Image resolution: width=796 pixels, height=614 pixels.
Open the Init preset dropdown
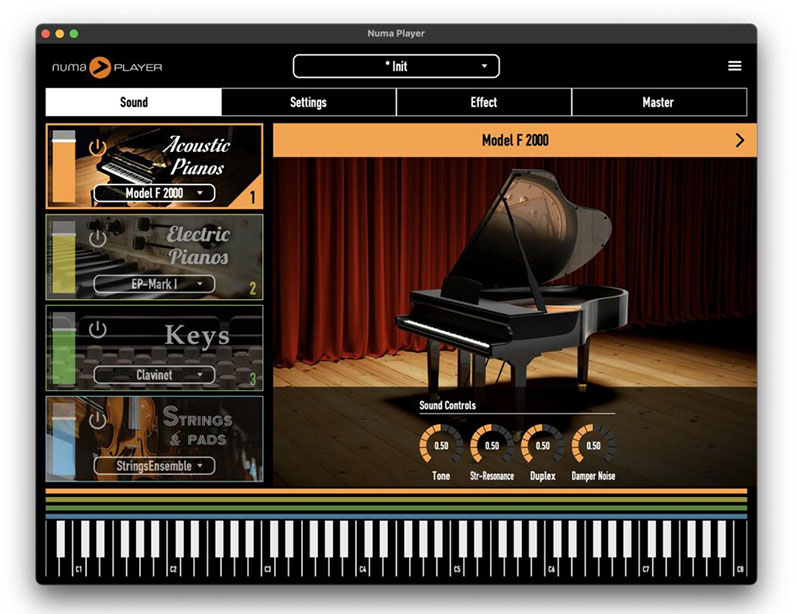pyautogui.click(x=396, y=66)
